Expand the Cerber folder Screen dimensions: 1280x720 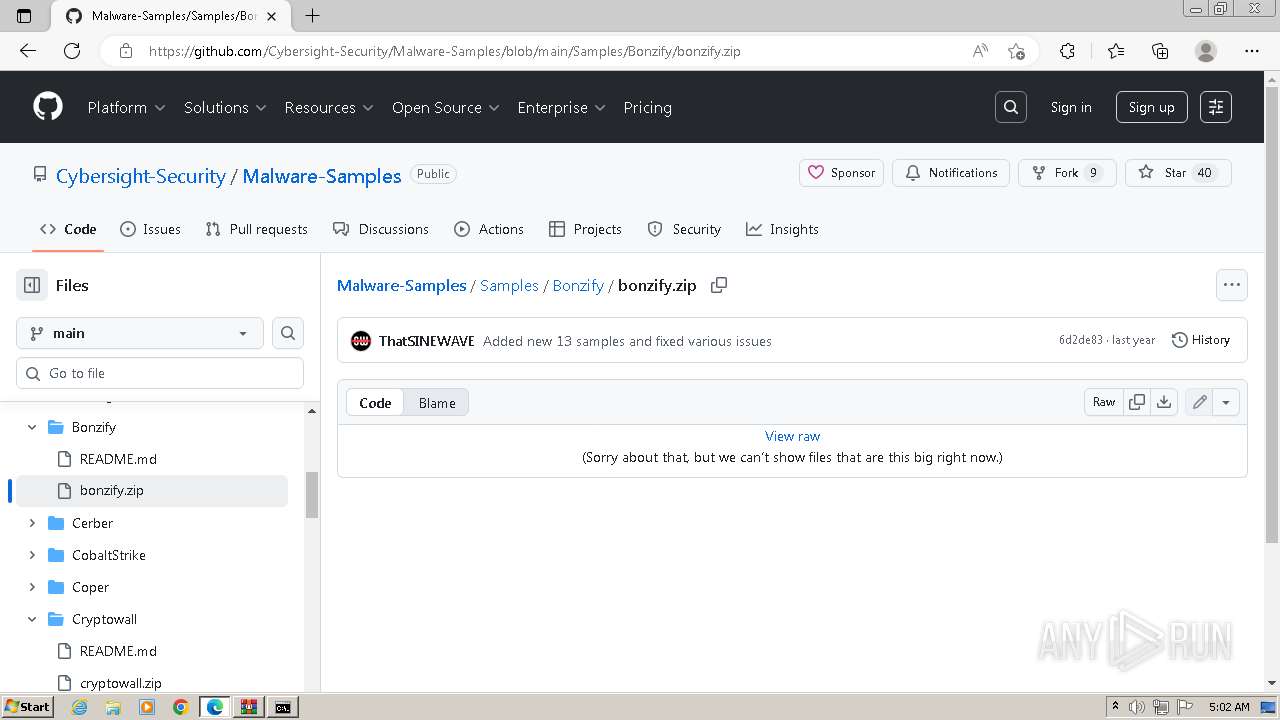pos(32,523)
